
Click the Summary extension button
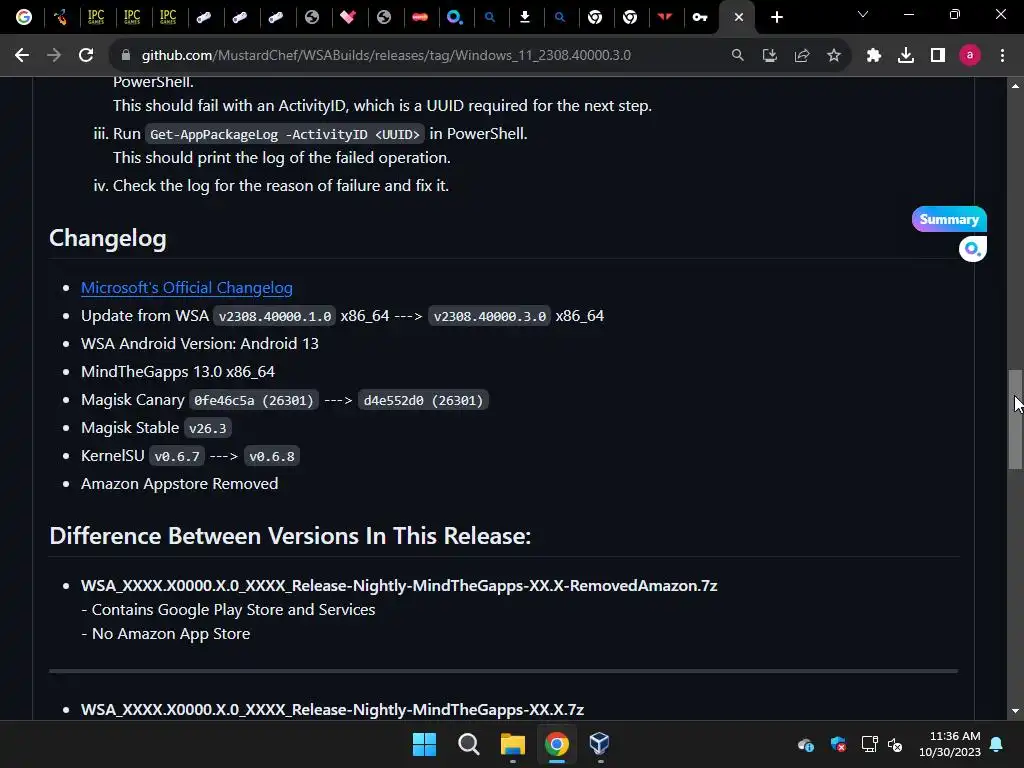pyautogui.click(x=949, y=219)
